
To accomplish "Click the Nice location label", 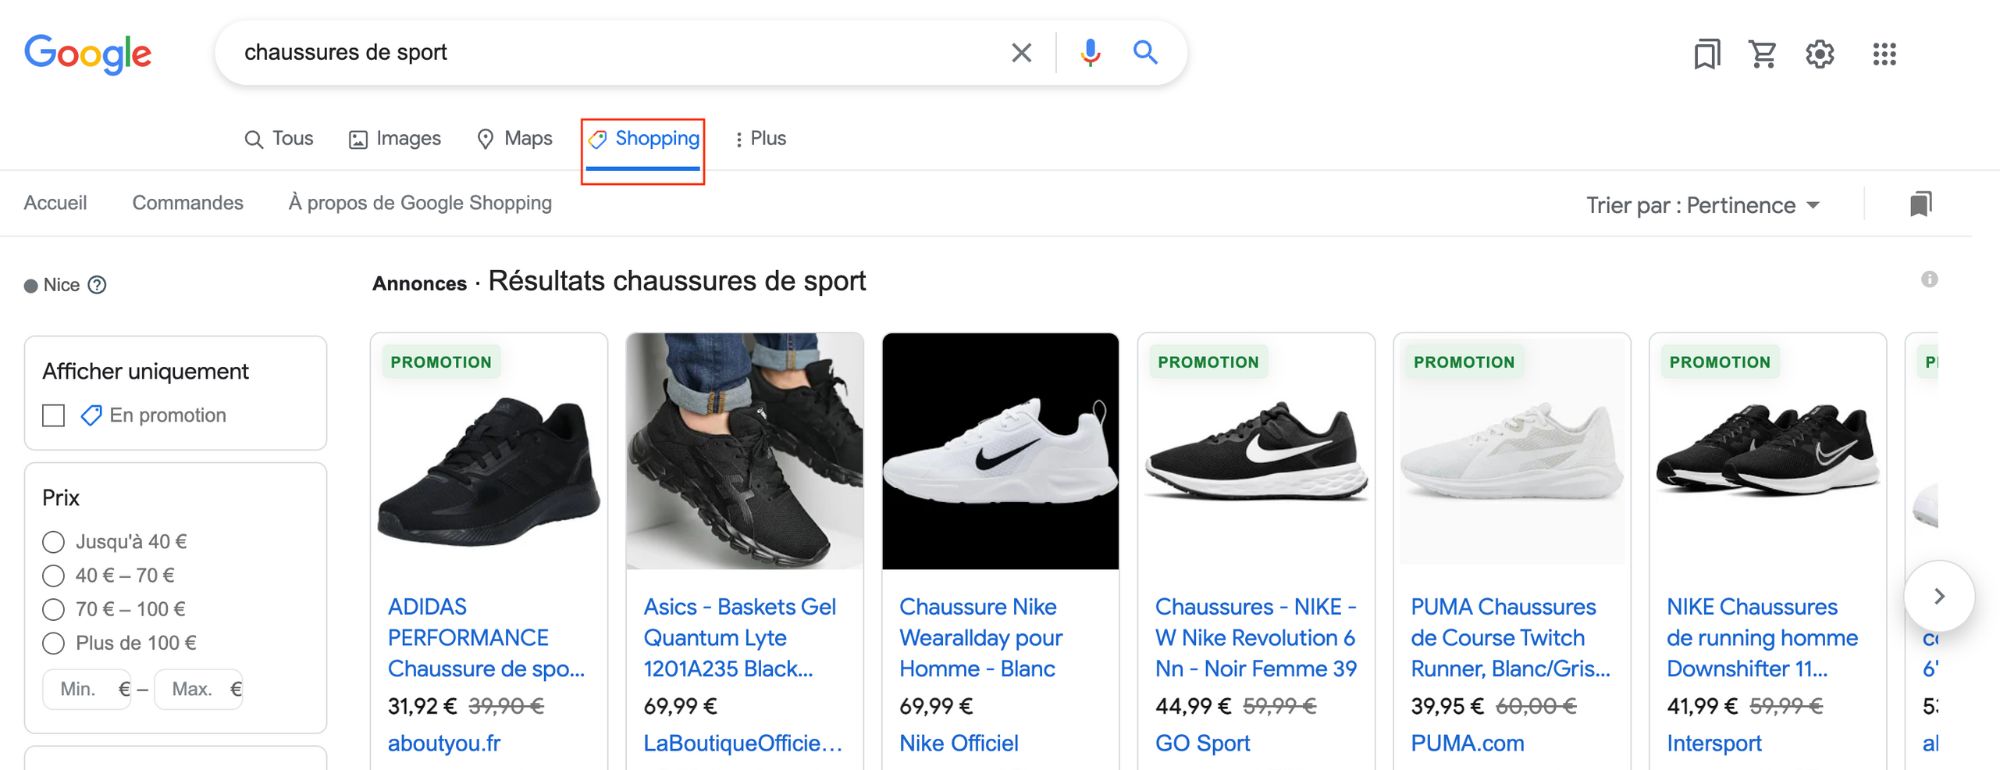I will (61, 285).
